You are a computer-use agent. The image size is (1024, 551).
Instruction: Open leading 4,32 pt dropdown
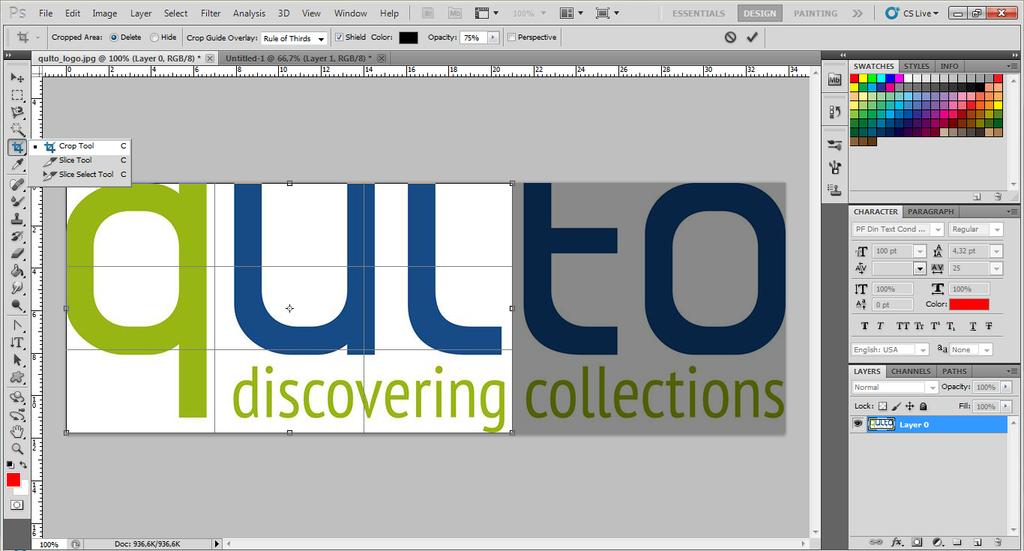pyautogui.click(x=997, y=251)
